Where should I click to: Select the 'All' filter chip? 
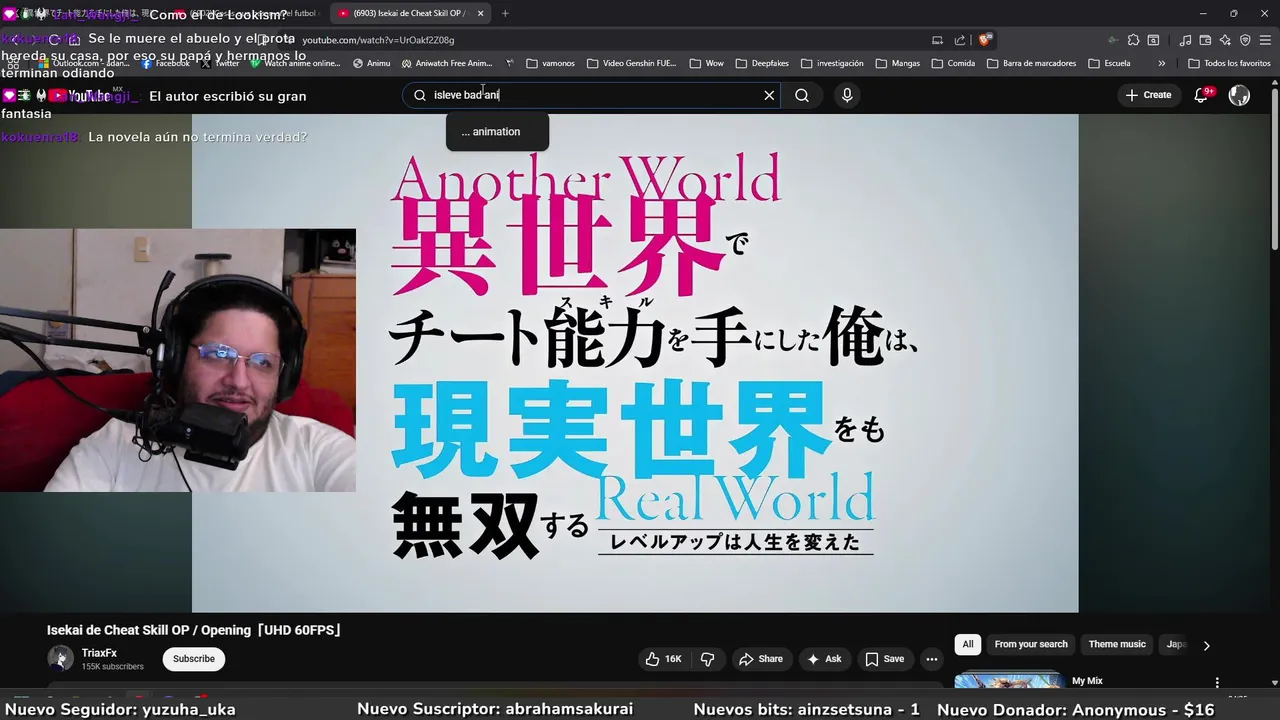(x=968, y=644)
